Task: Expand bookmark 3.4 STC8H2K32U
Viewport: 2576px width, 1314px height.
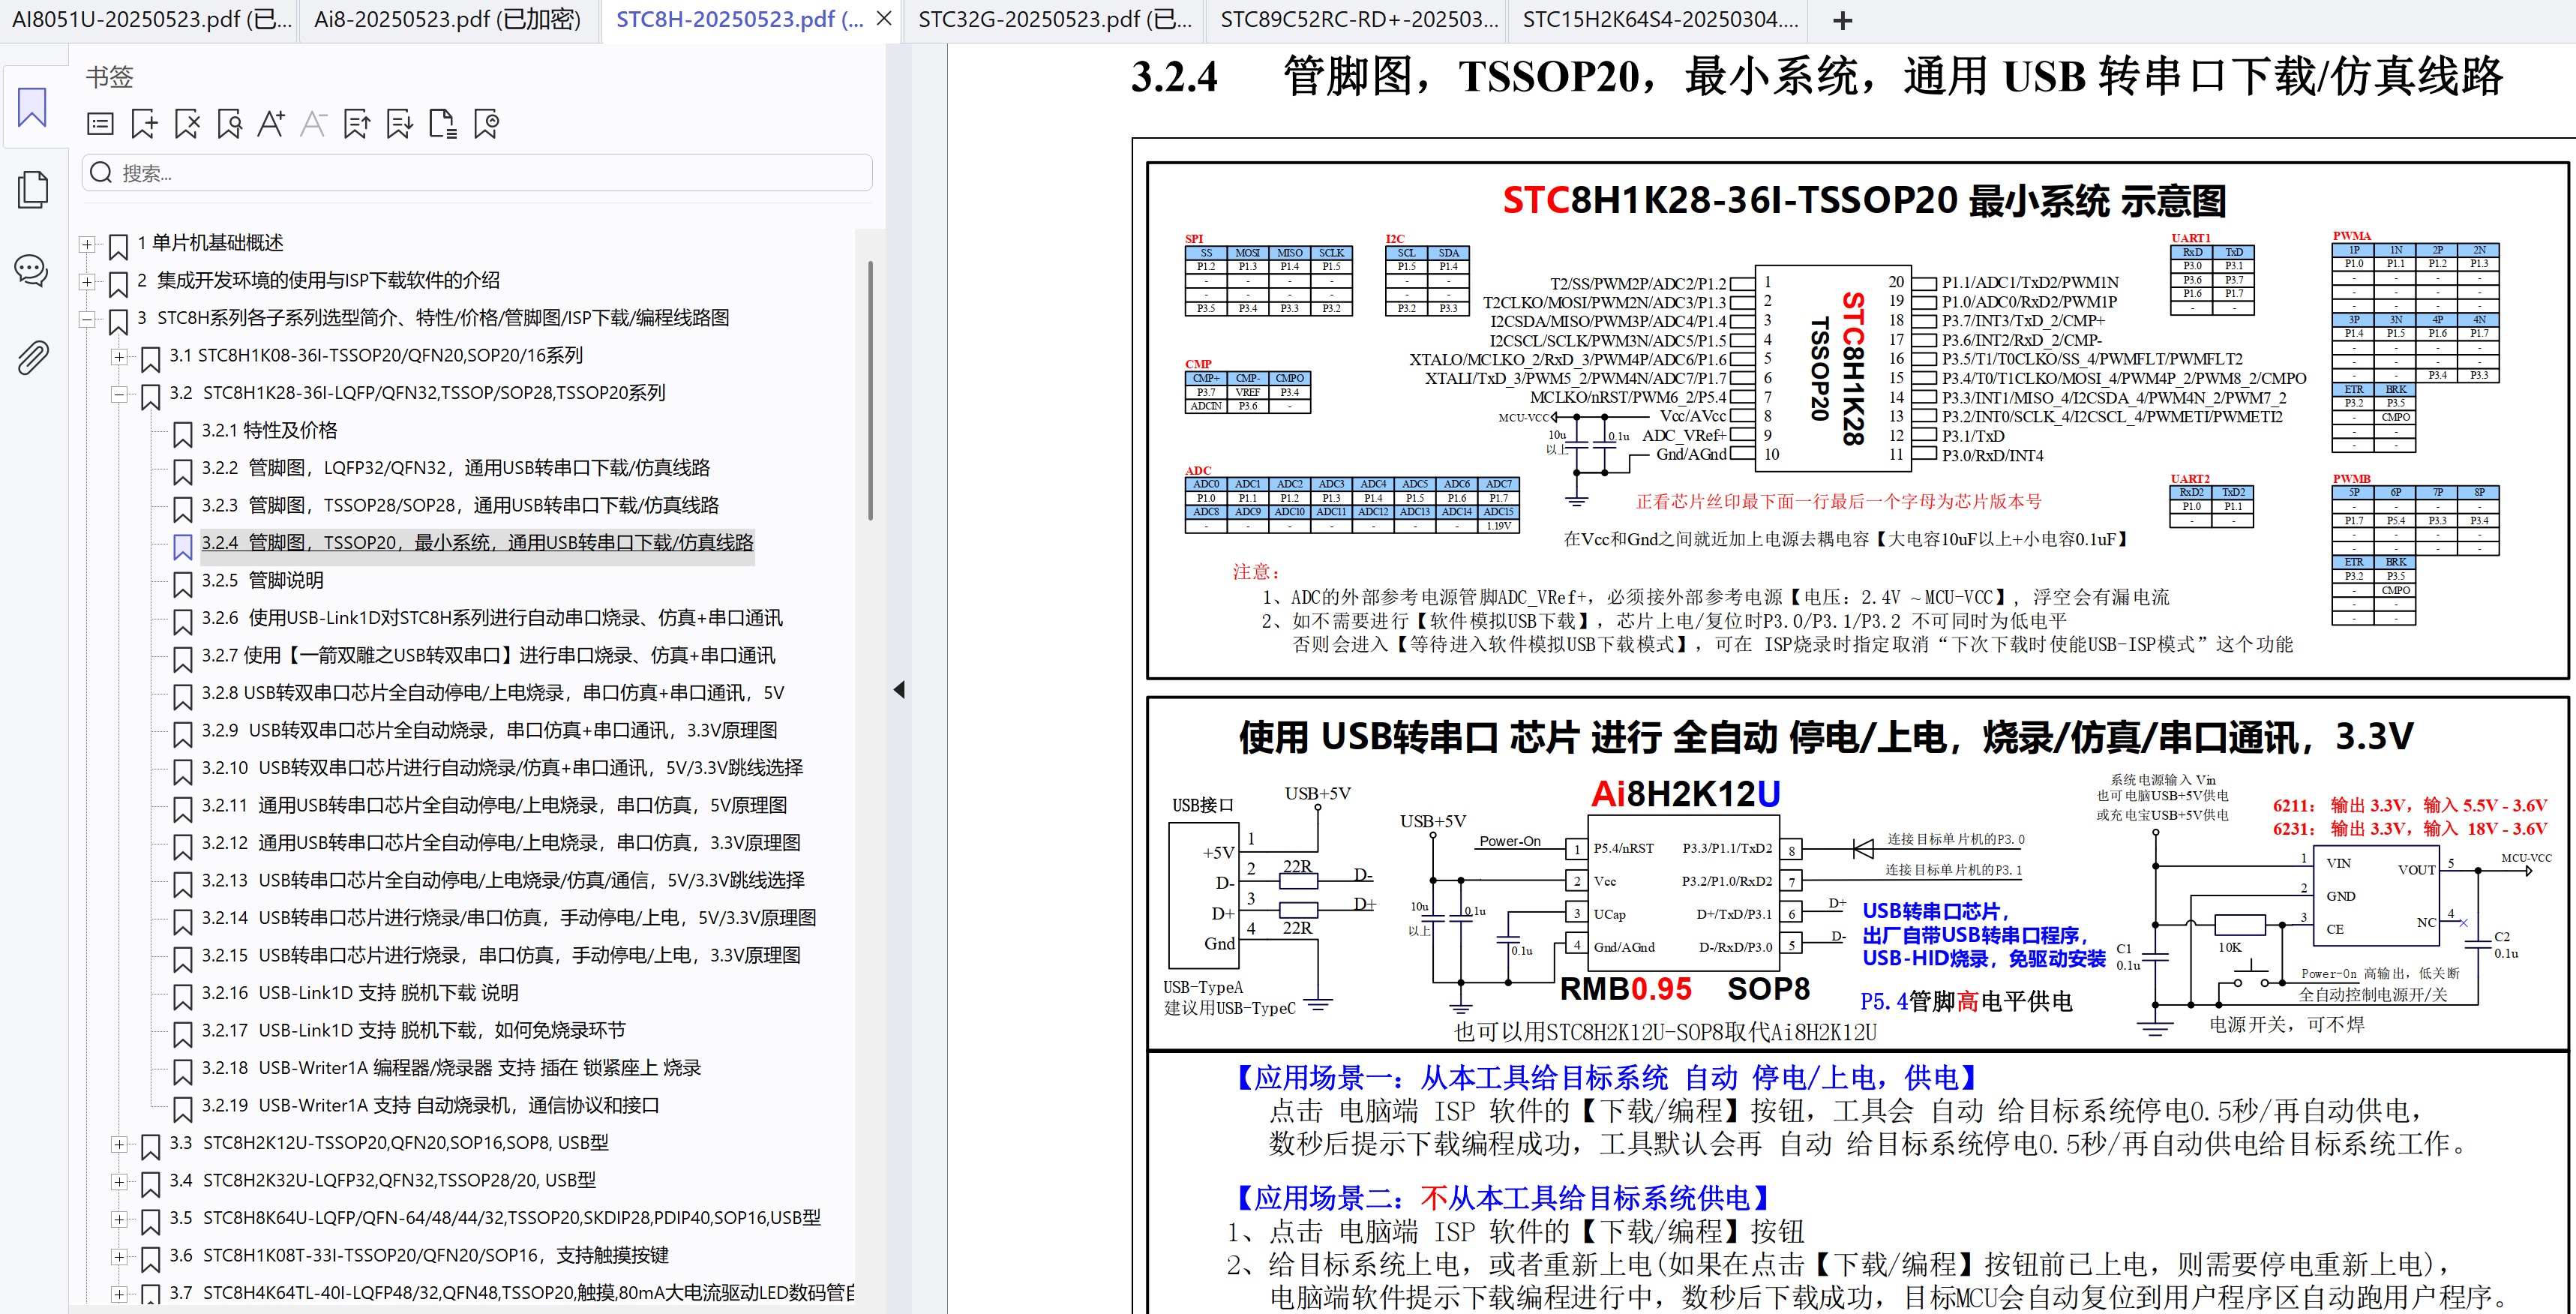Action: pos(119,1182)
